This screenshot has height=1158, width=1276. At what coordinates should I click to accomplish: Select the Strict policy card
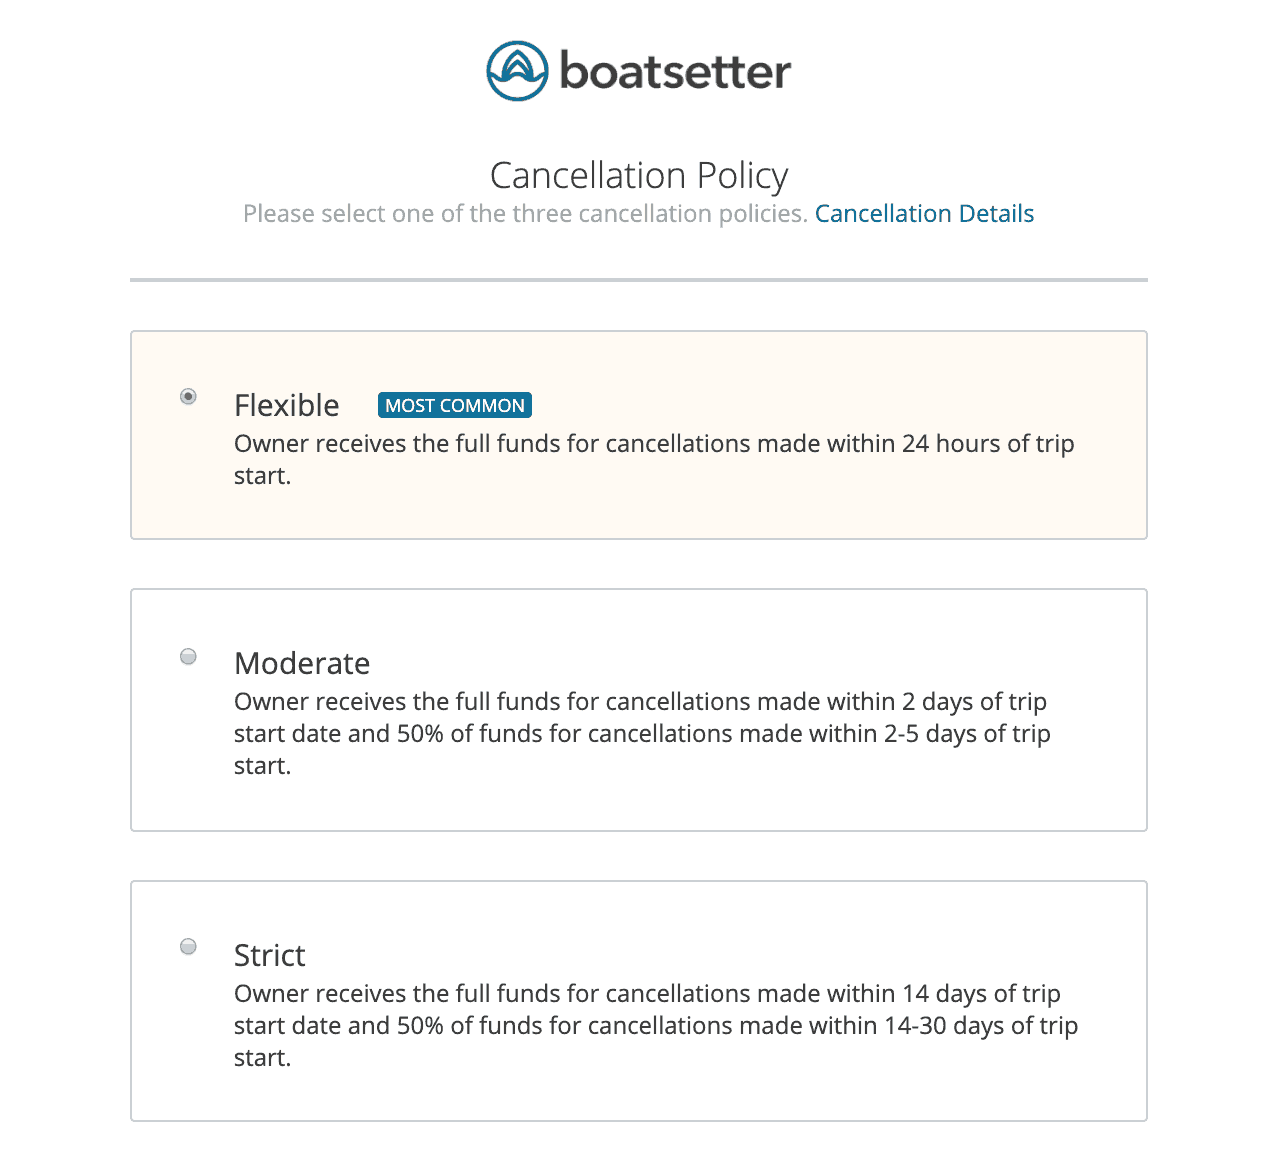638,1000
